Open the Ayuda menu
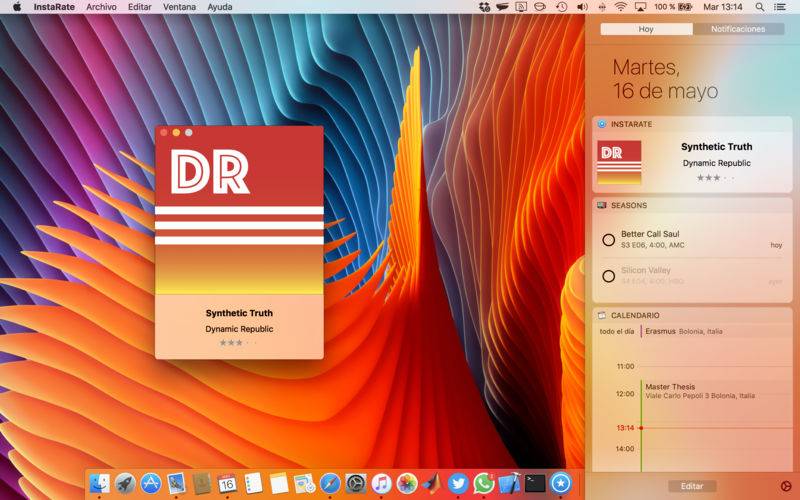The image size is (800, 500). click(220, 7)
